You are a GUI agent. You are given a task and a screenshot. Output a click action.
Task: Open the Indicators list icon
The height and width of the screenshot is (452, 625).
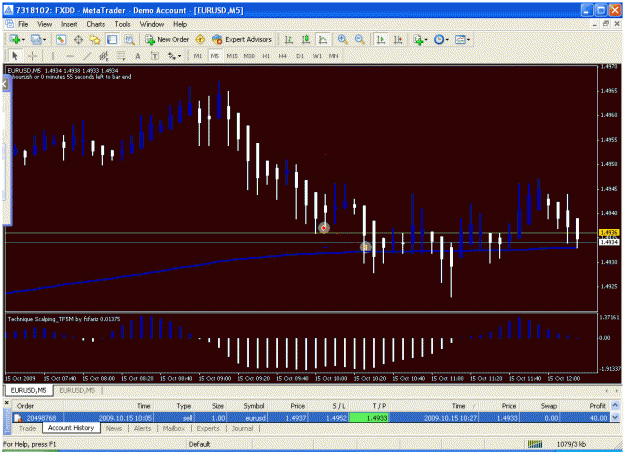[x=418, y=39]
